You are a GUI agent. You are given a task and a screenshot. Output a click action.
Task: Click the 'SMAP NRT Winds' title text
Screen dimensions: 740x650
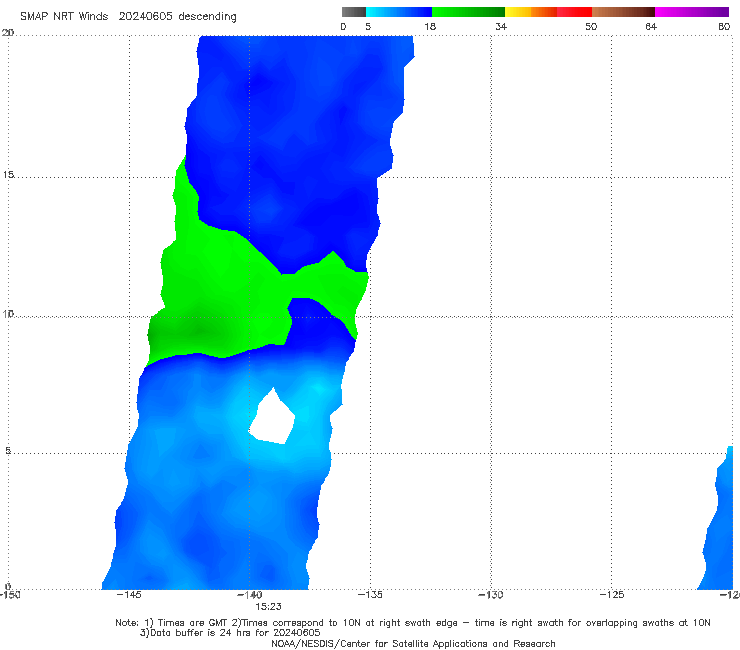point(64,16)
